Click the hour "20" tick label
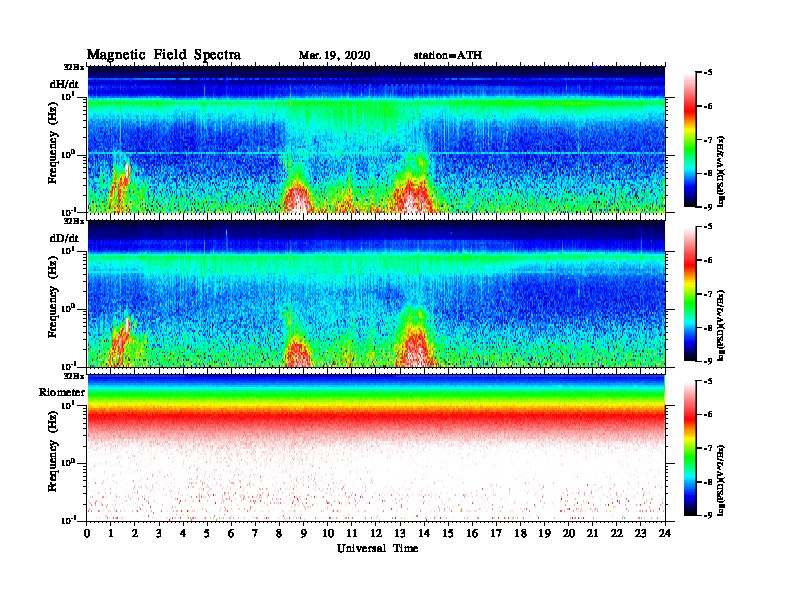The image size is (792, 612). 569,534
